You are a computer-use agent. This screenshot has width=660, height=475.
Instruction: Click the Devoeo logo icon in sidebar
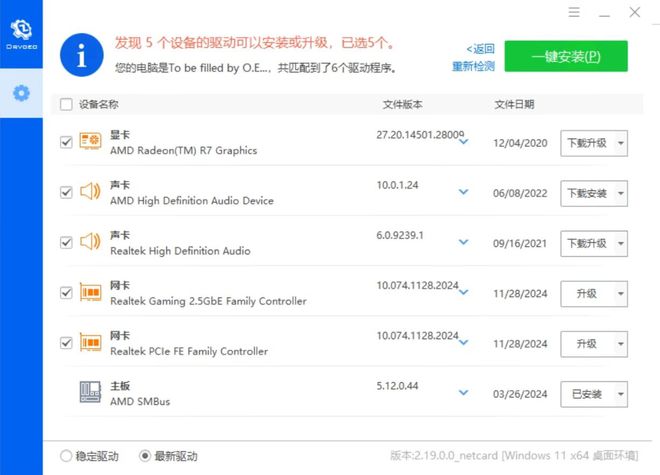point(21,29)
